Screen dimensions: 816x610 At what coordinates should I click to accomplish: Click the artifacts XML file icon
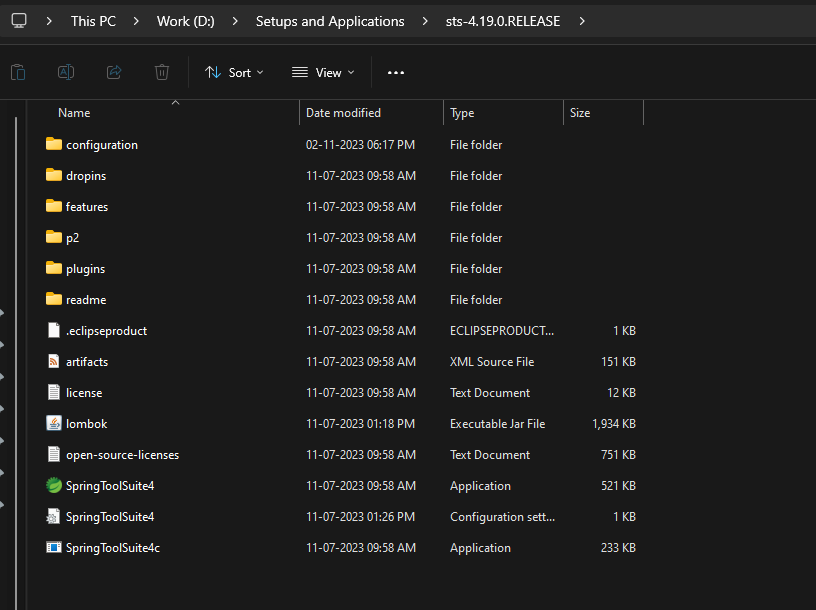coord(54,362)
